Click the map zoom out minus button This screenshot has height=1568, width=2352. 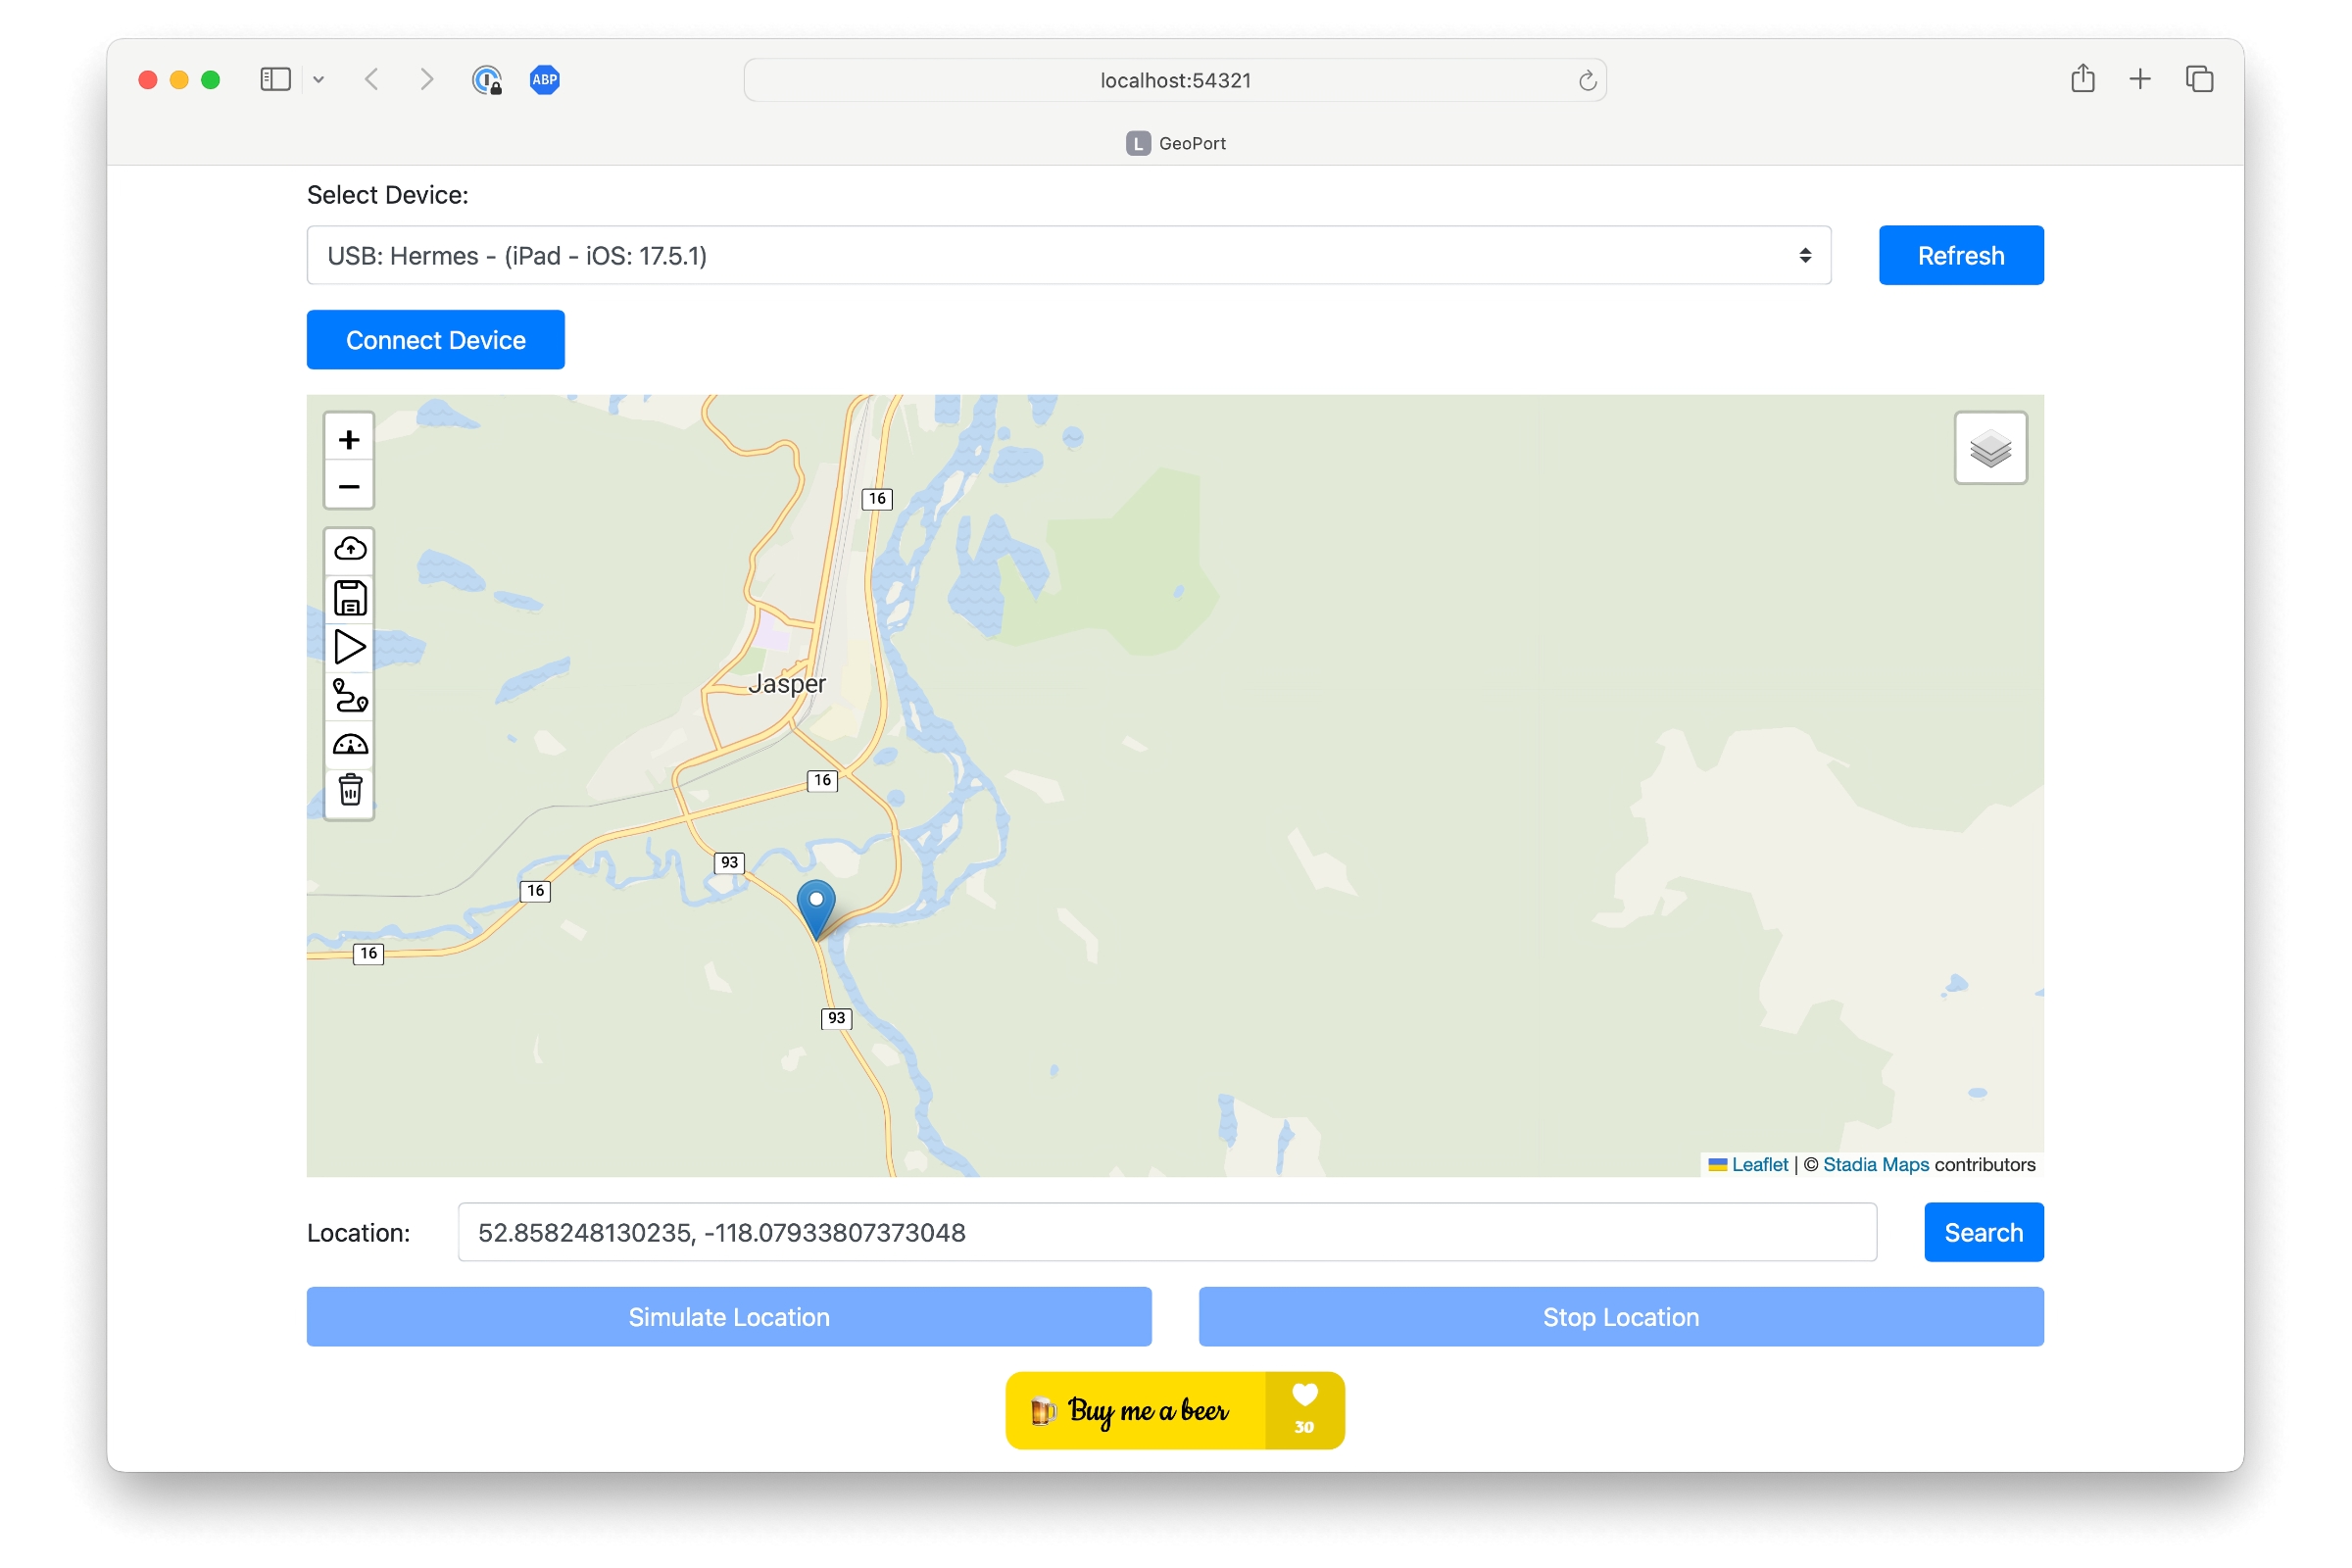(348, 486)
